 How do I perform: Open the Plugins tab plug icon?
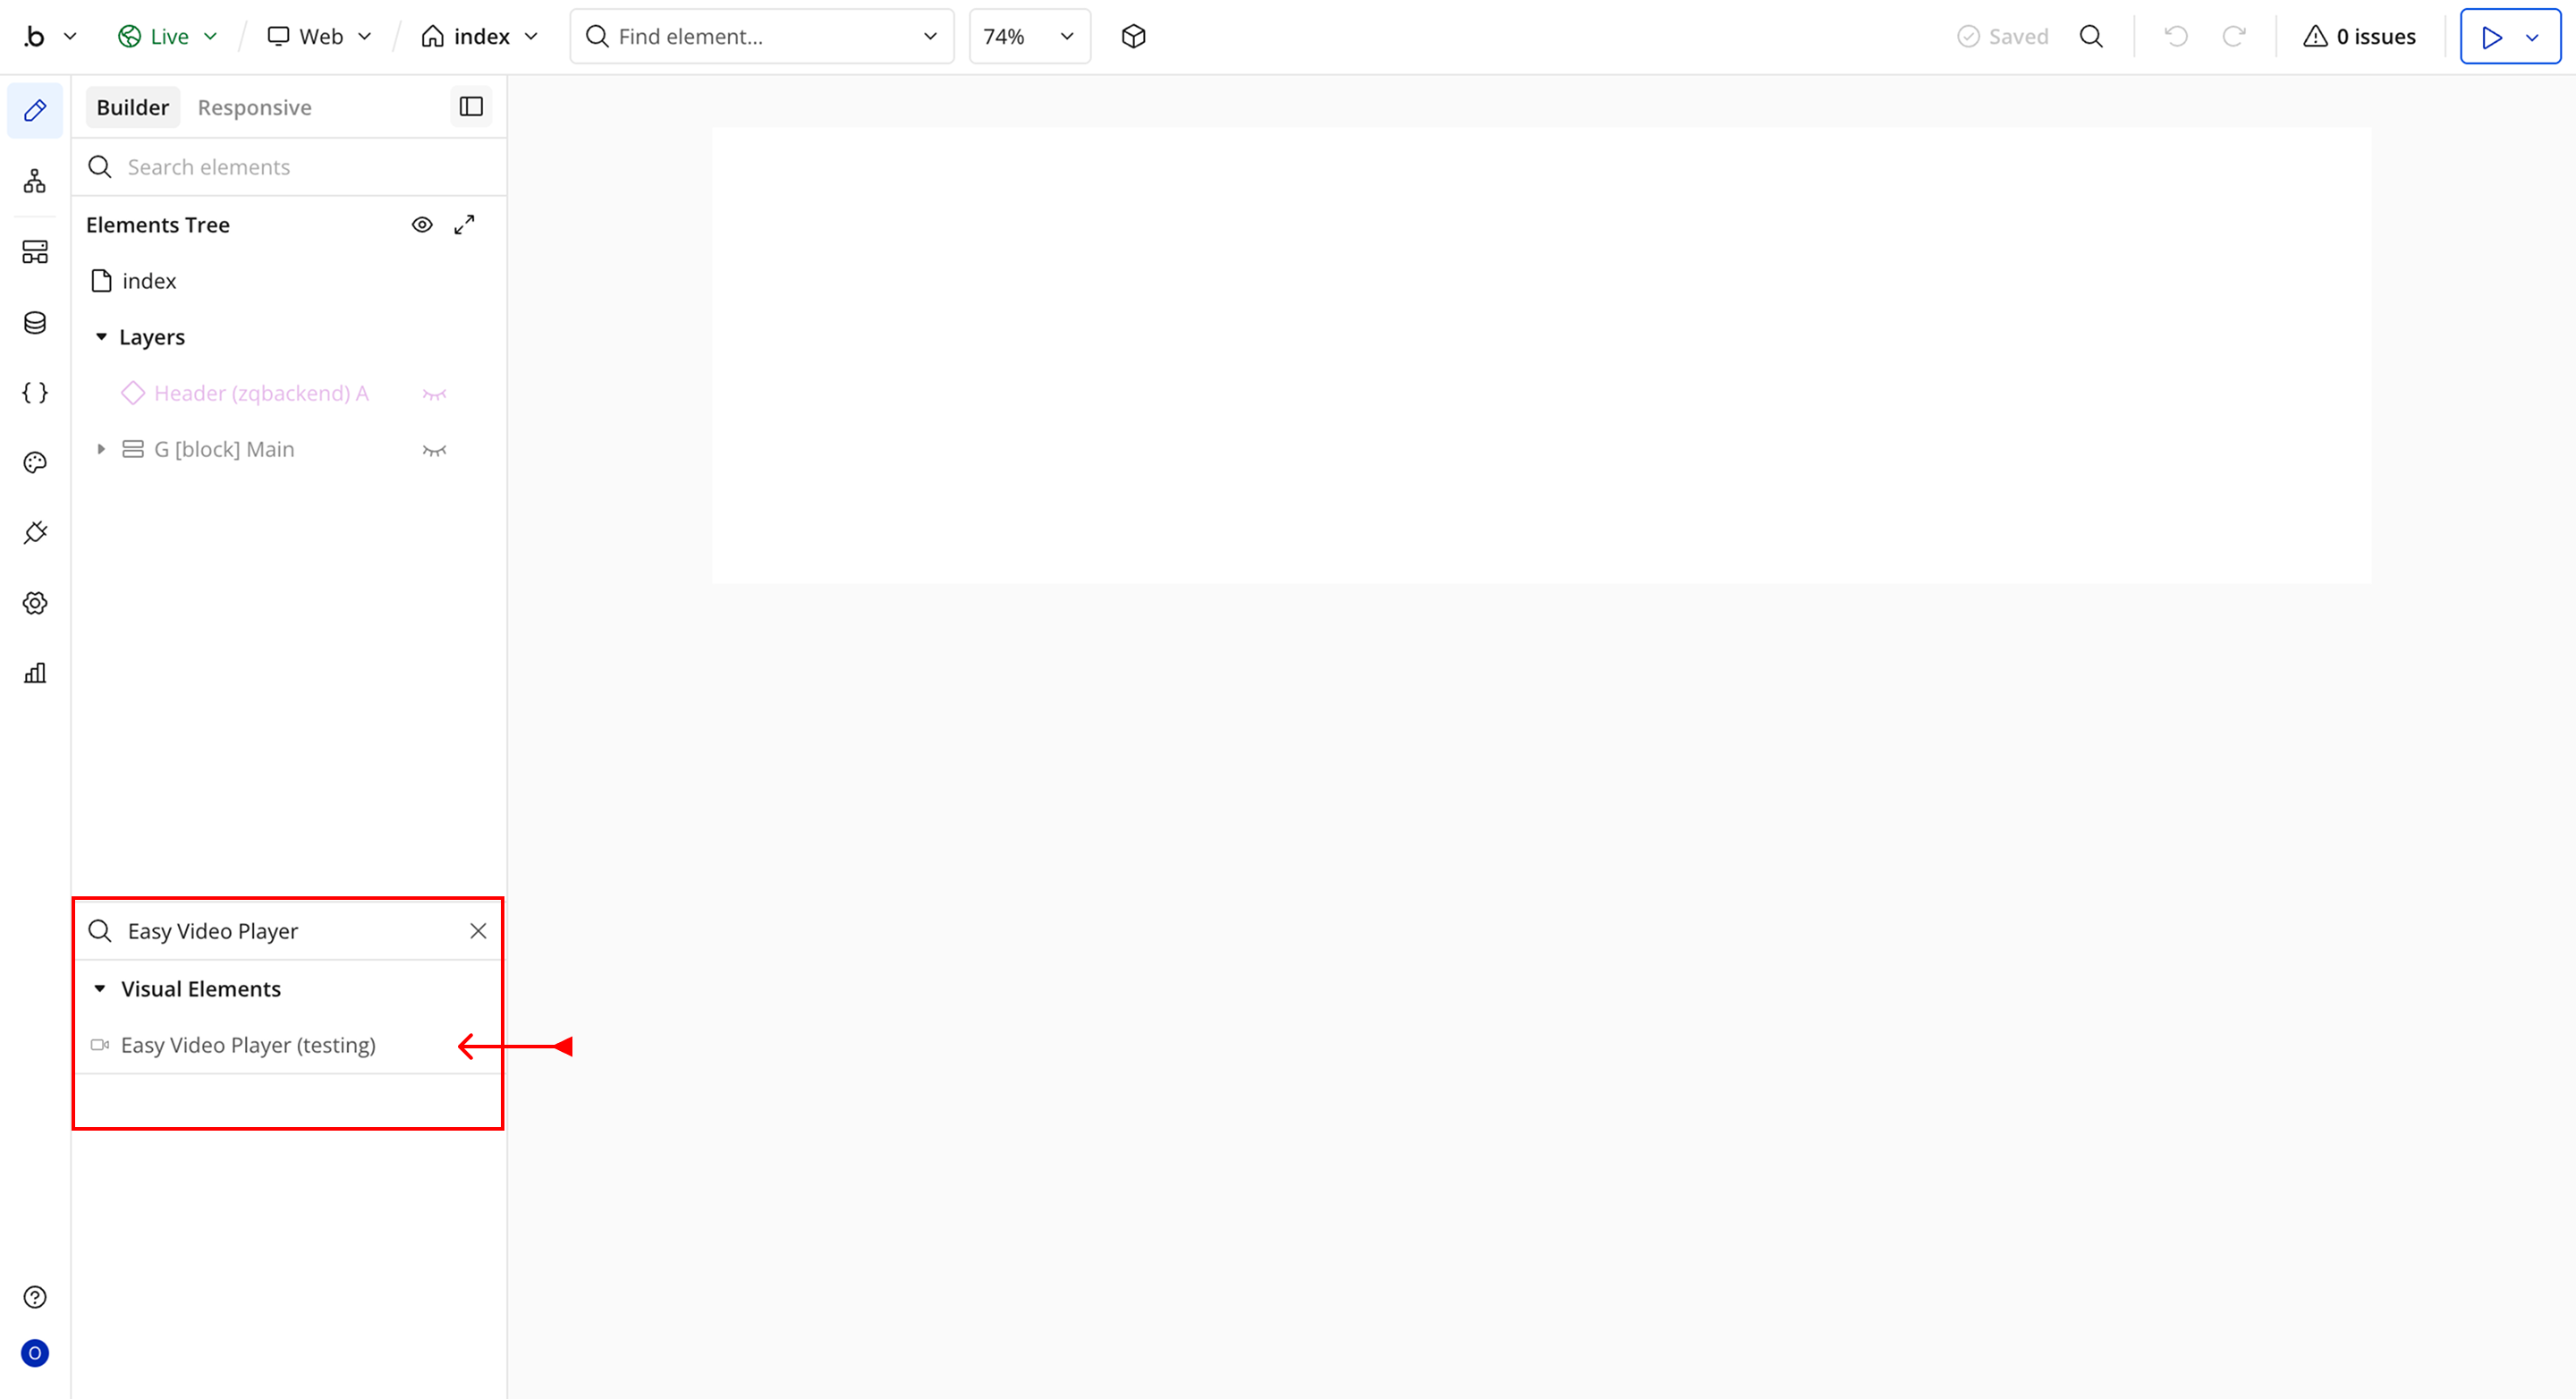[35, 533]
